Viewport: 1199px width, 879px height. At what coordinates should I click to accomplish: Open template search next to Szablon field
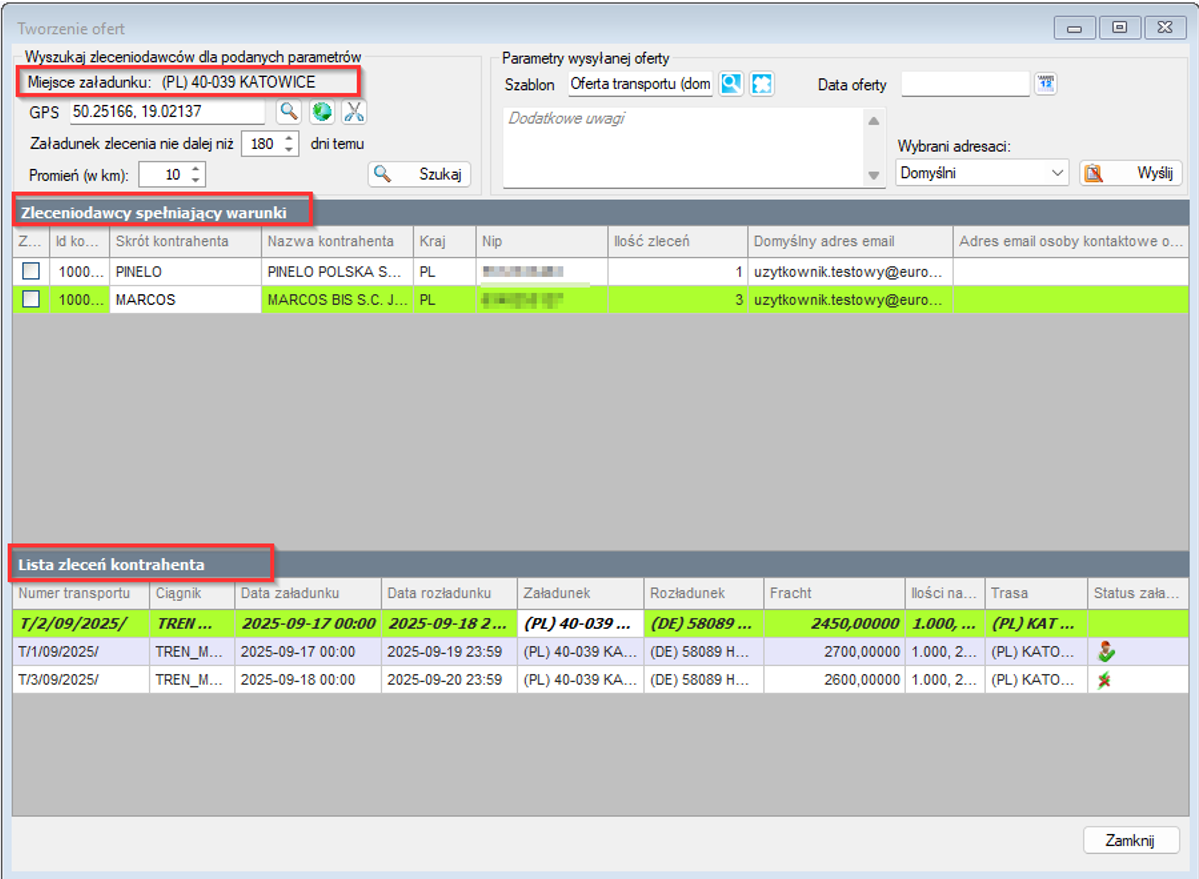coord(731,84)
